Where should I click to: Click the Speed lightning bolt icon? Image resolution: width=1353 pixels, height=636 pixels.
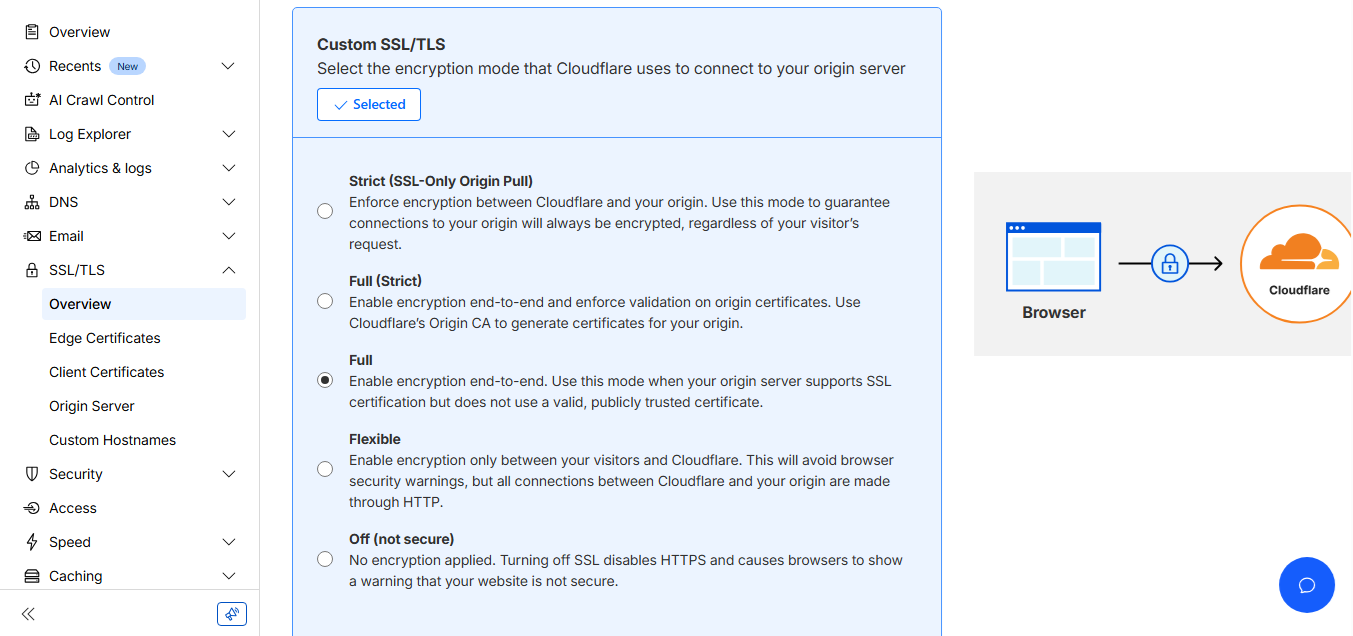(x=32, y=542)
